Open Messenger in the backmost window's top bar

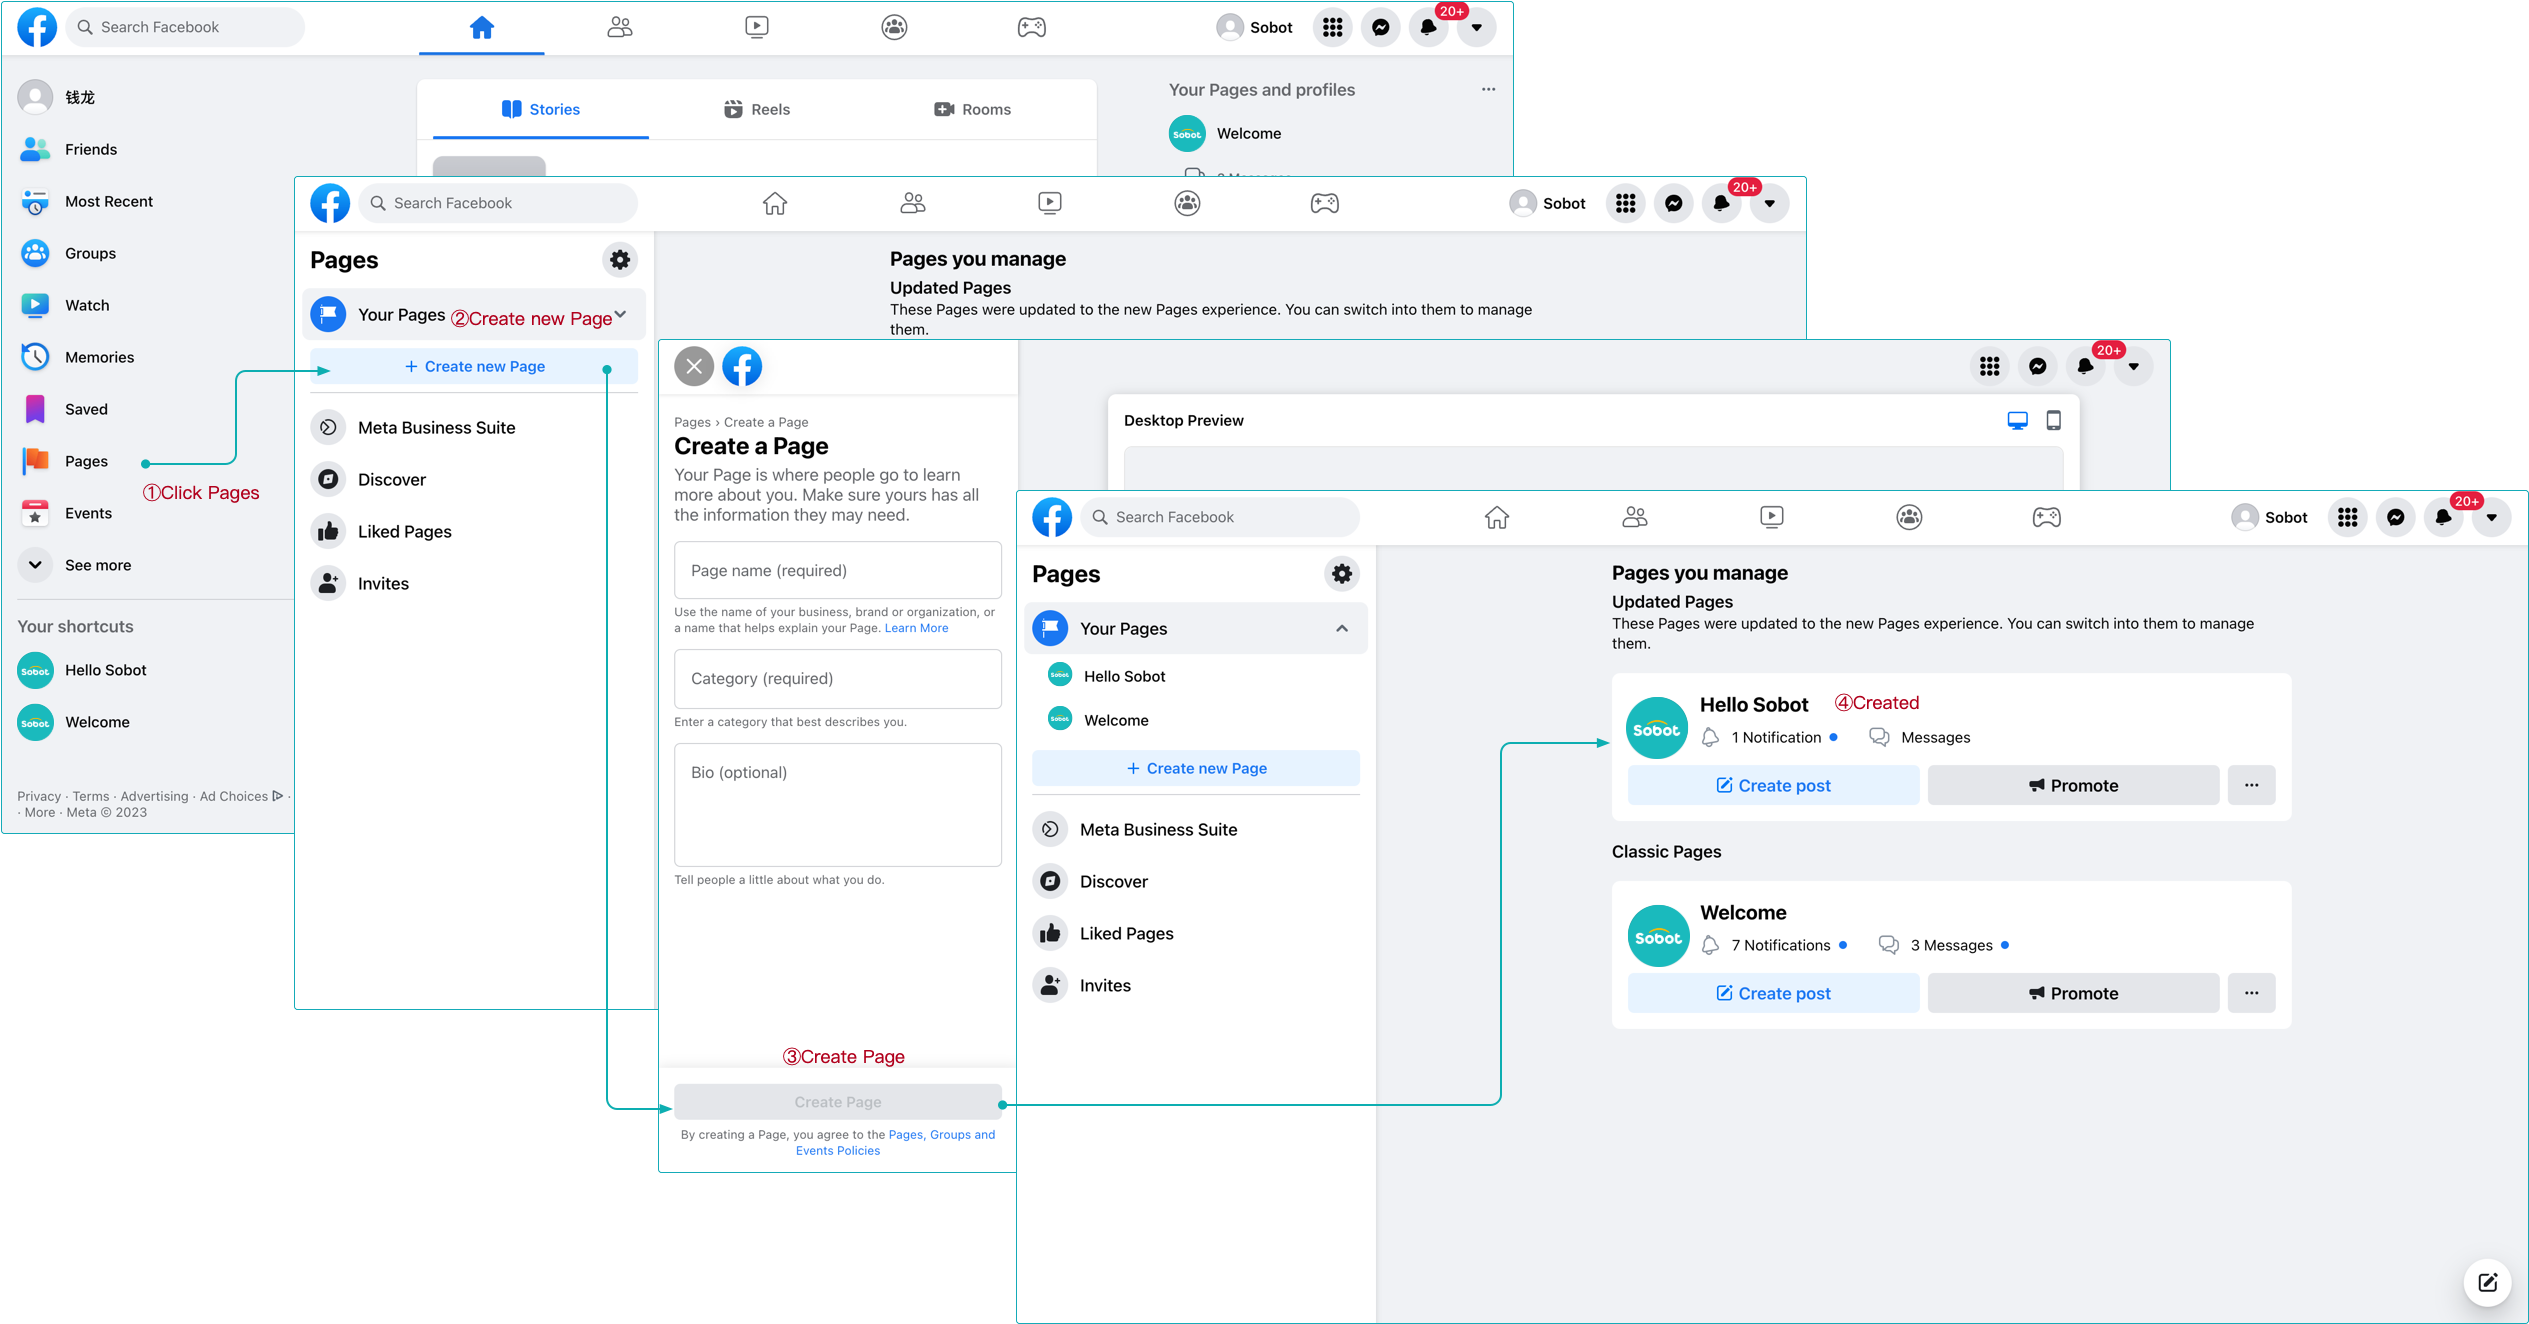coord(1380,27)
